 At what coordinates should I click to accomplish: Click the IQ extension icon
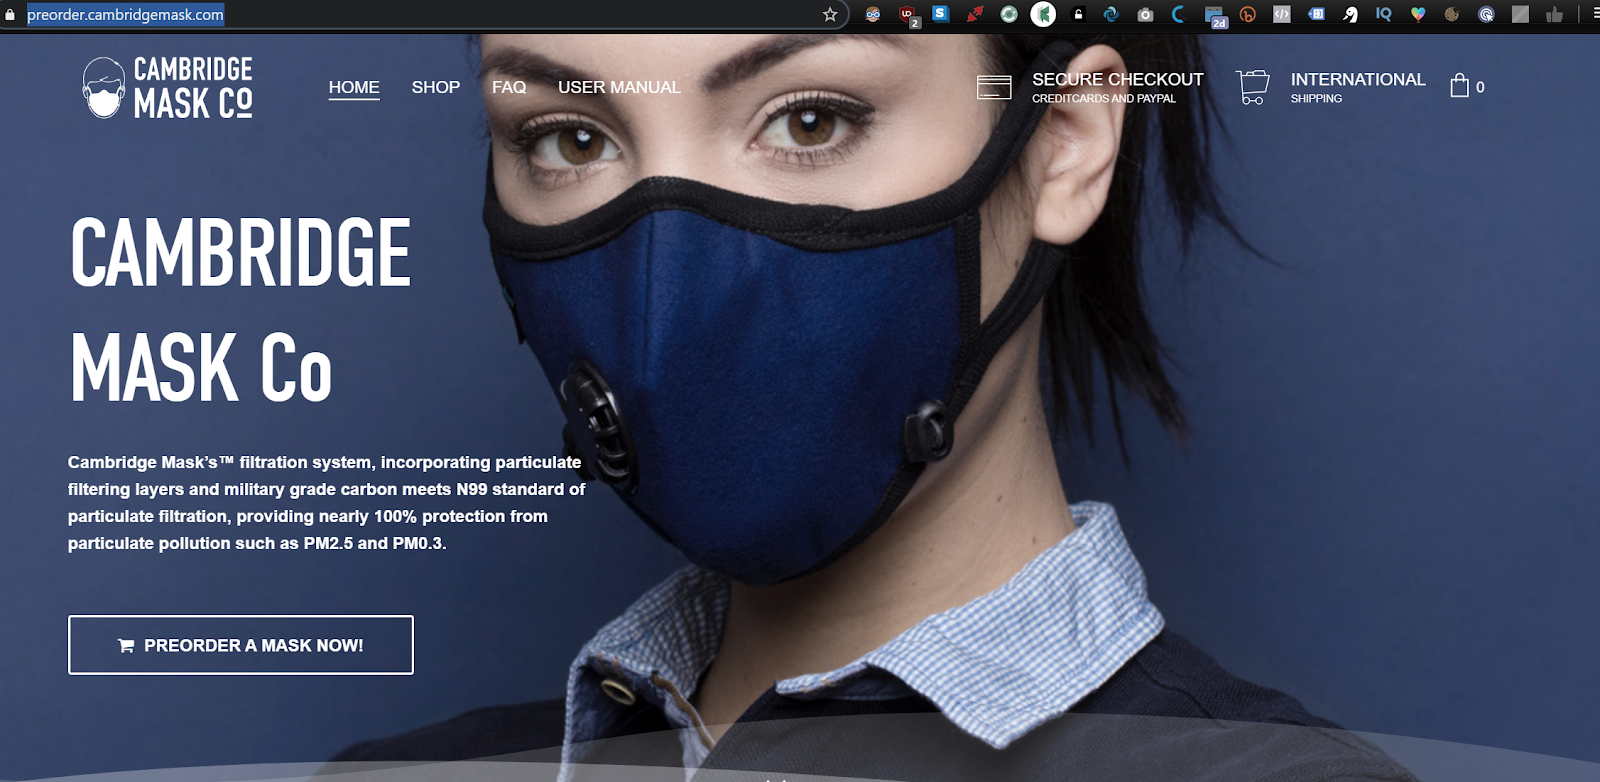click(1384, 14)
